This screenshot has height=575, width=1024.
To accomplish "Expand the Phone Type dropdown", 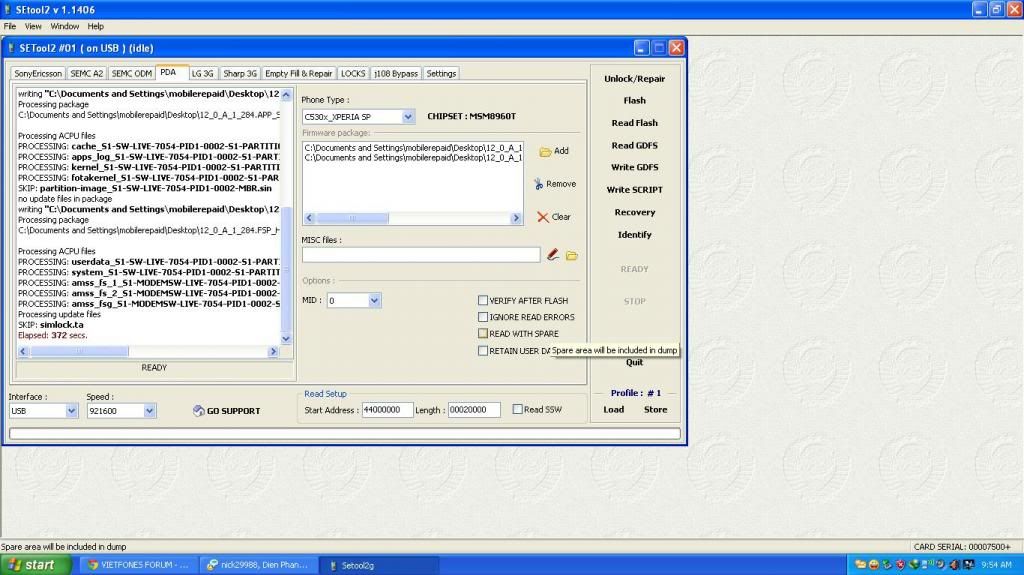I will click(408, 117).
